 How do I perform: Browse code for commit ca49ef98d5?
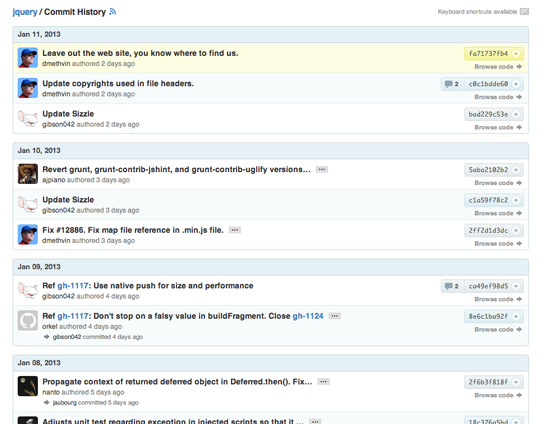[x=498, y=299]
